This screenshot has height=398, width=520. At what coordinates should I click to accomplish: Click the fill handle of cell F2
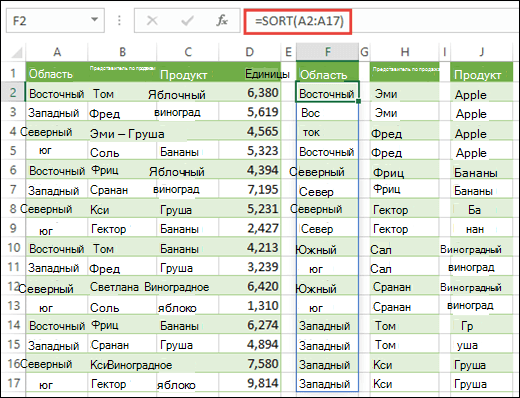pyautogui.click(x=358, y=101)
